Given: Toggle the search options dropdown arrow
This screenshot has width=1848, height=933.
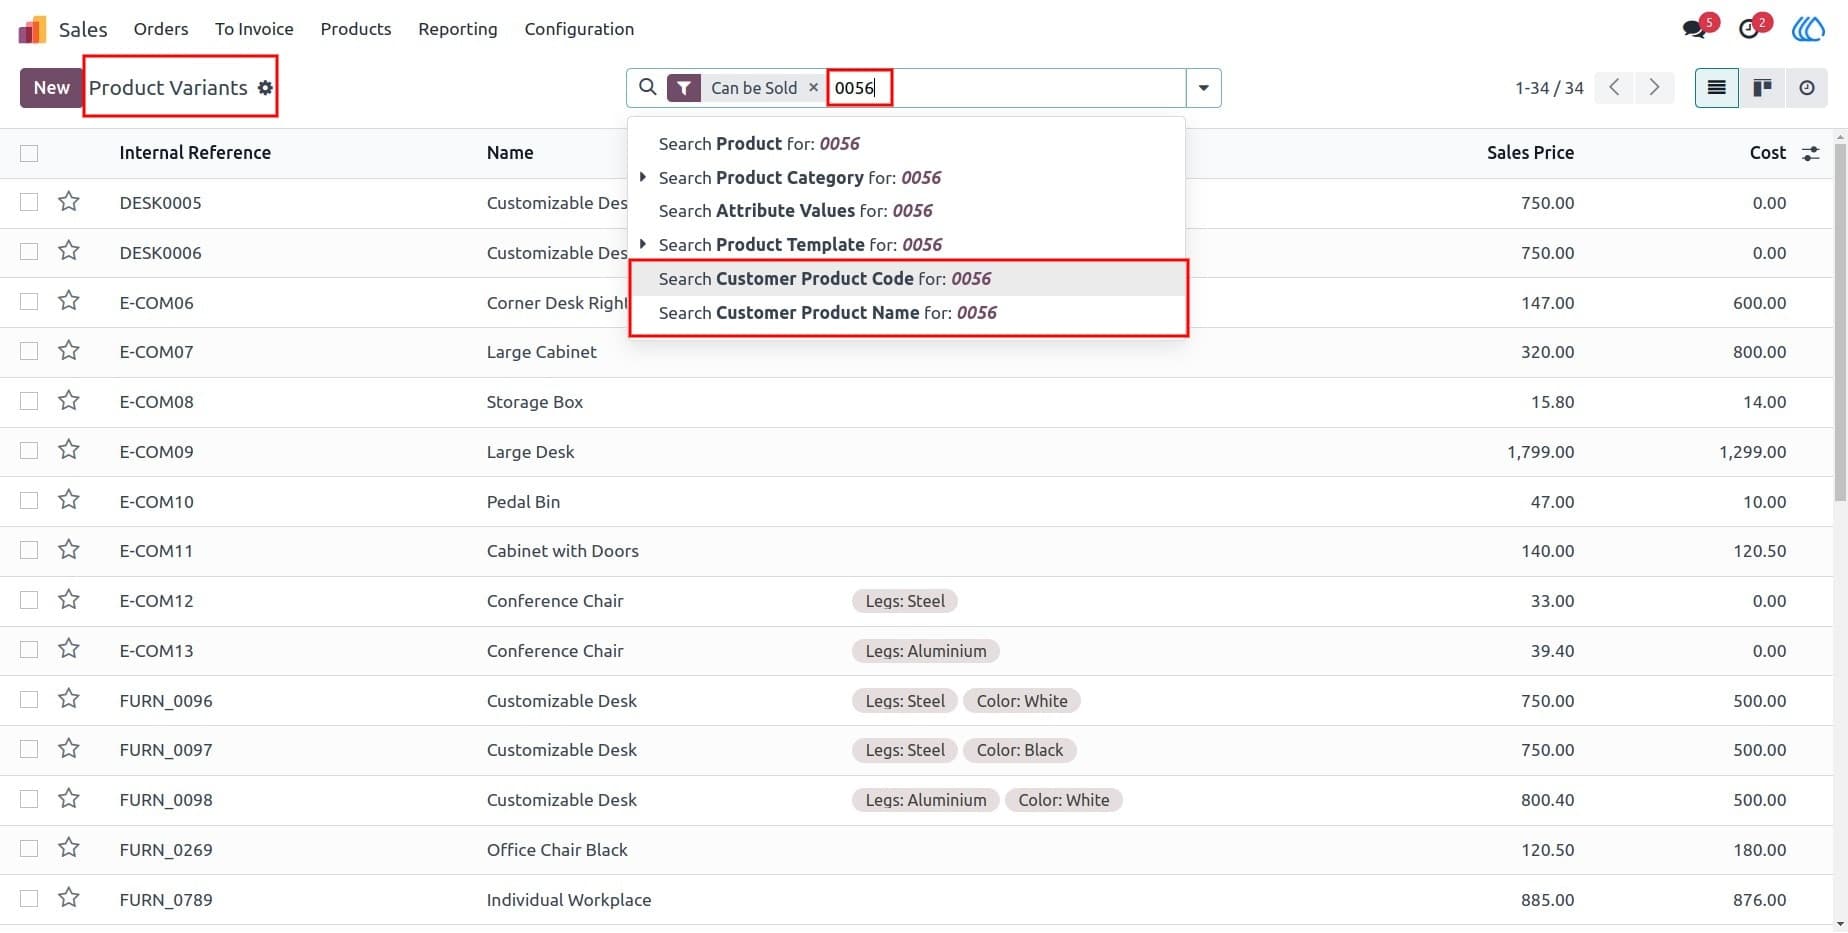Looking at the screenshot, I should point(1203,88).
